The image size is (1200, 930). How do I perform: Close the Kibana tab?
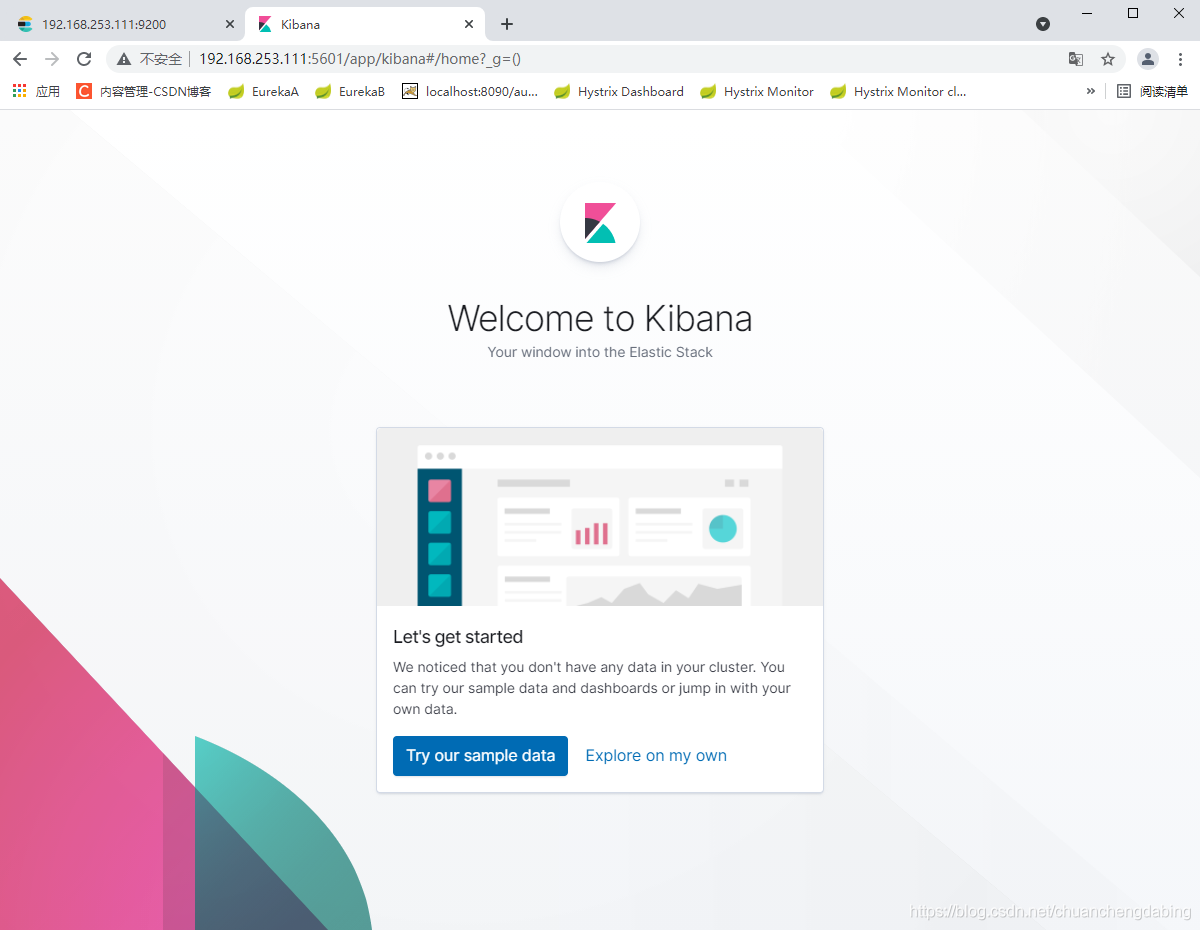469,24
